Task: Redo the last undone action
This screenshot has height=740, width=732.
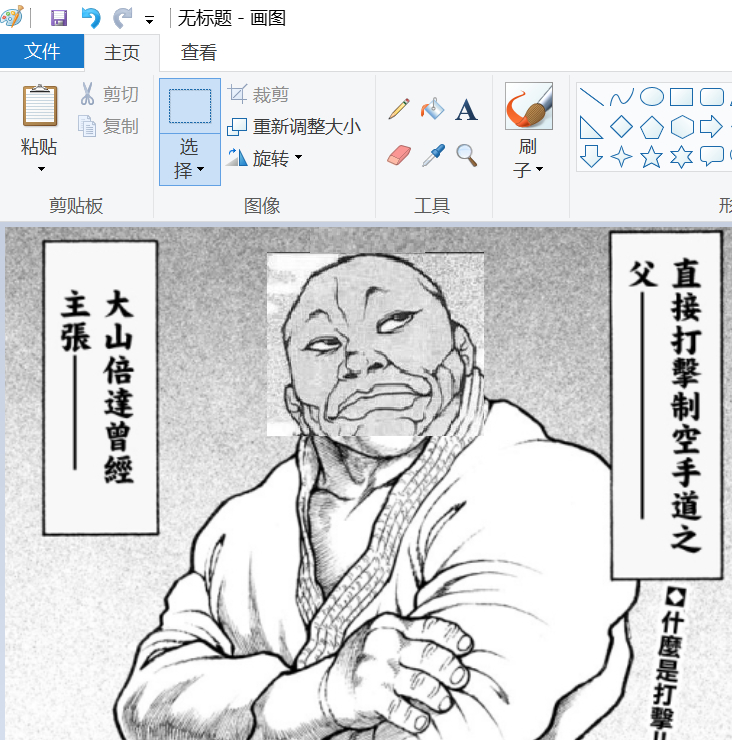Action: click(123, 18)
